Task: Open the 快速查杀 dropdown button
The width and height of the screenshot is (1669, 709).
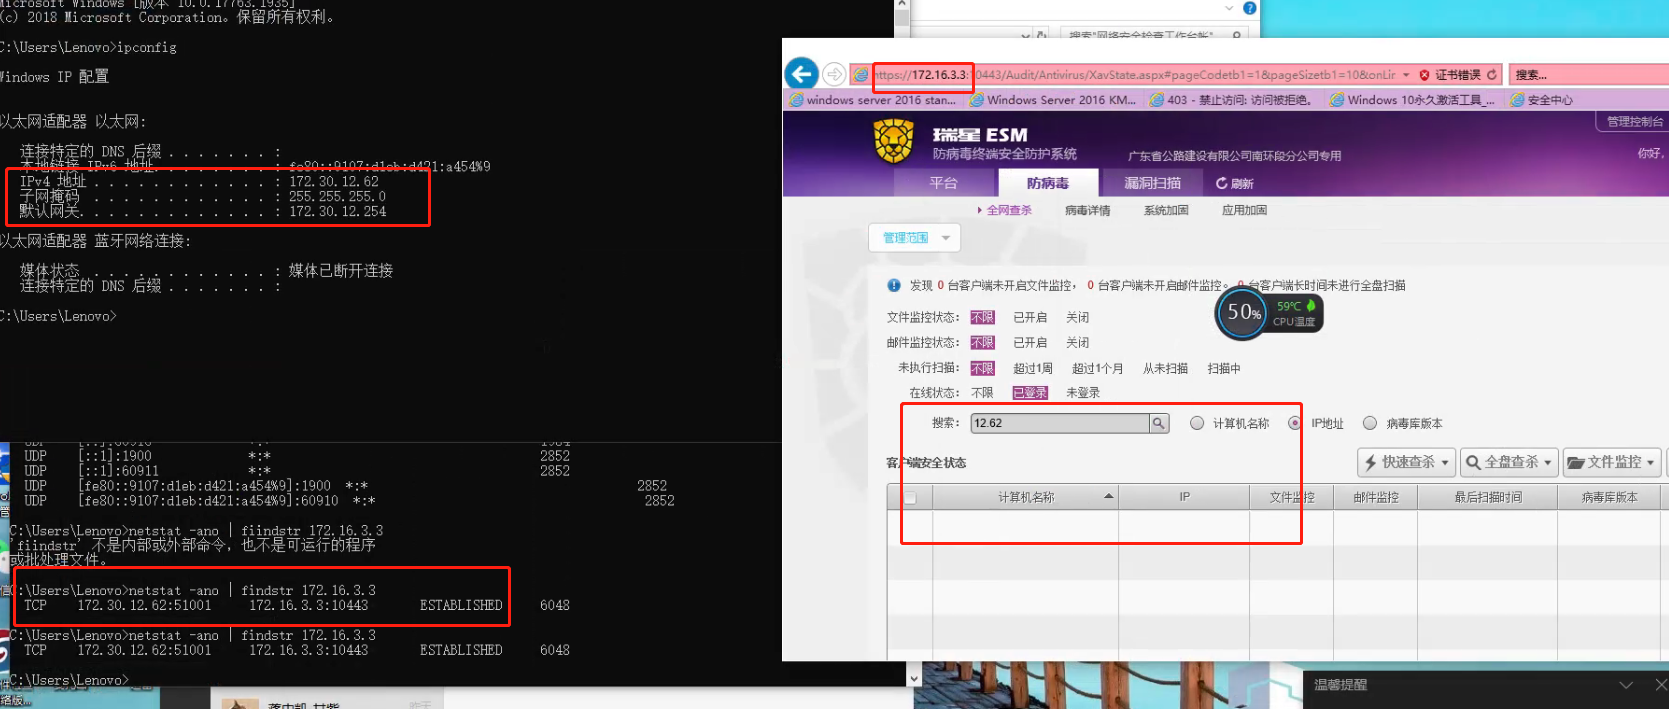Action: click(1405, 462)
